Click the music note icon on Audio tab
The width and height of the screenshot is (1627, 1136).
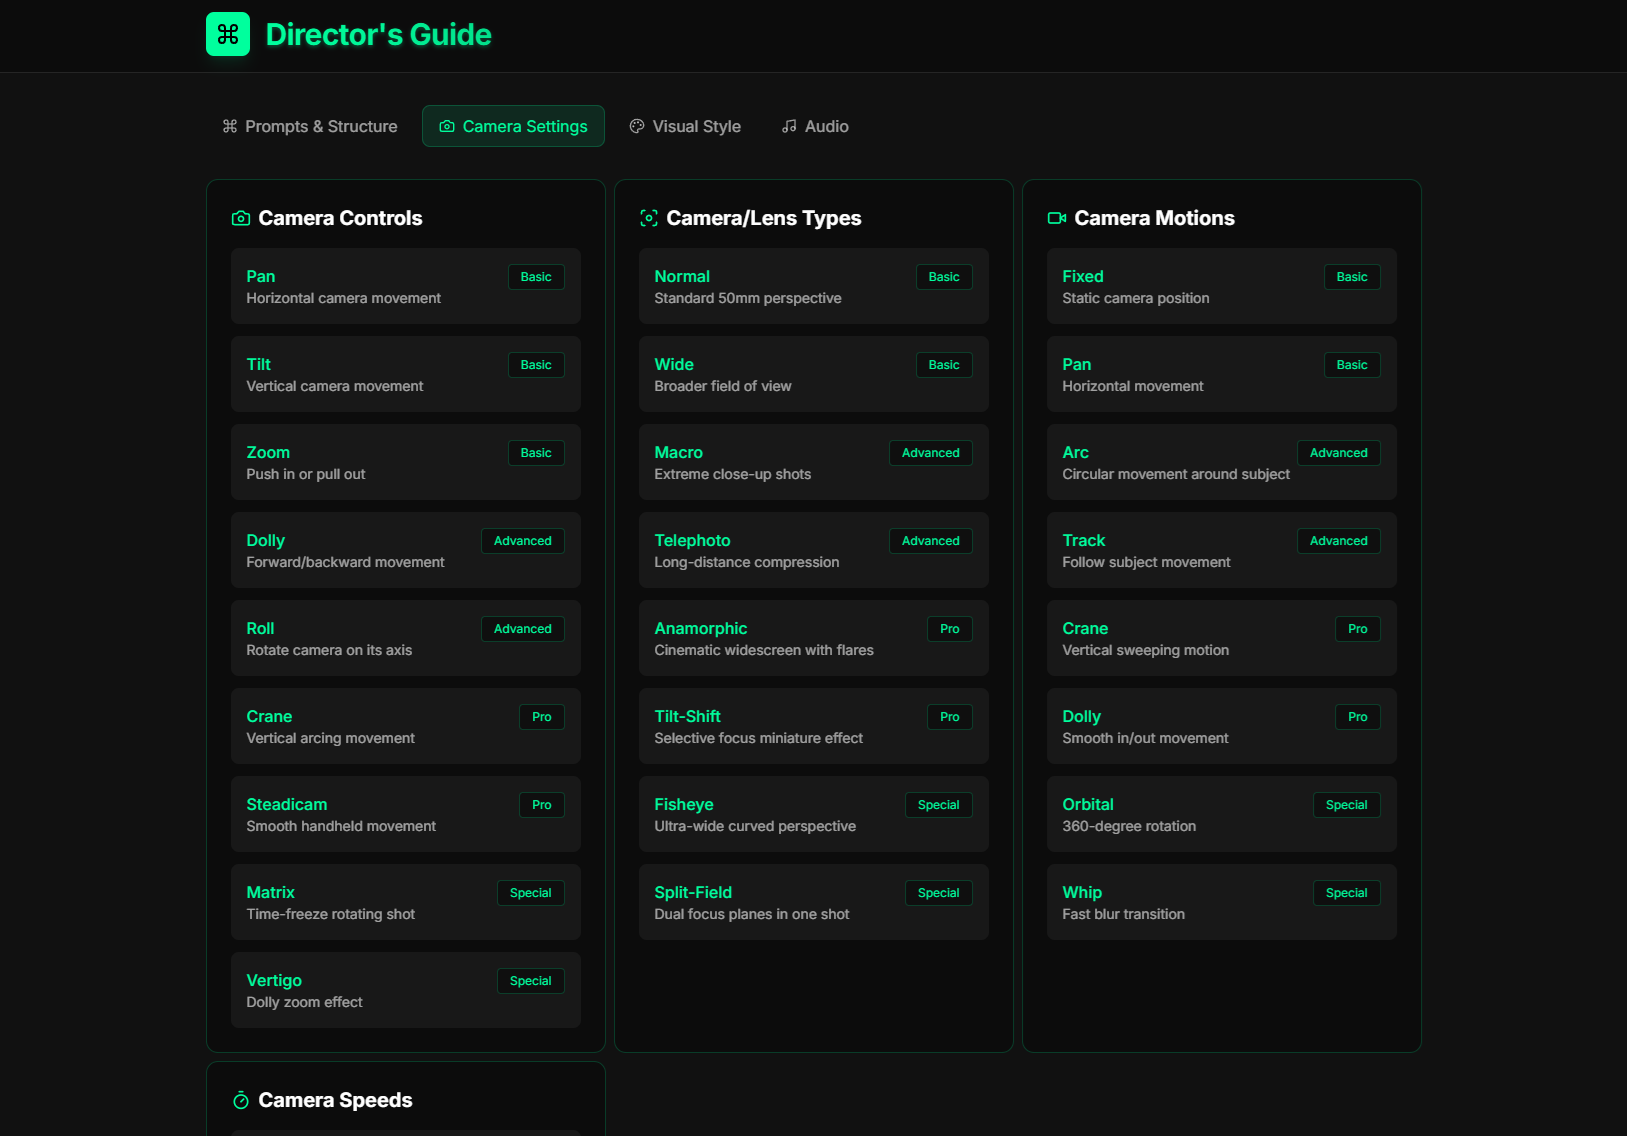[x=789, y=126]
